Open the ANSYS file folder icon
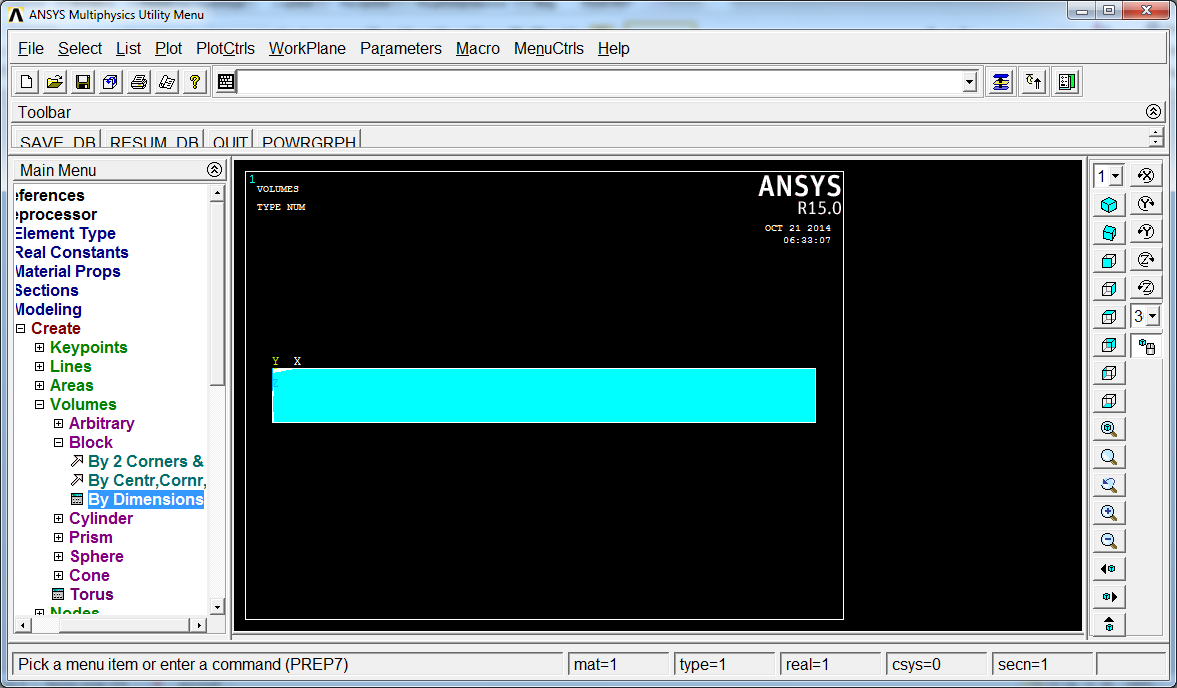Viewport: 1177px width, 688px height. (x=54, y=82)
